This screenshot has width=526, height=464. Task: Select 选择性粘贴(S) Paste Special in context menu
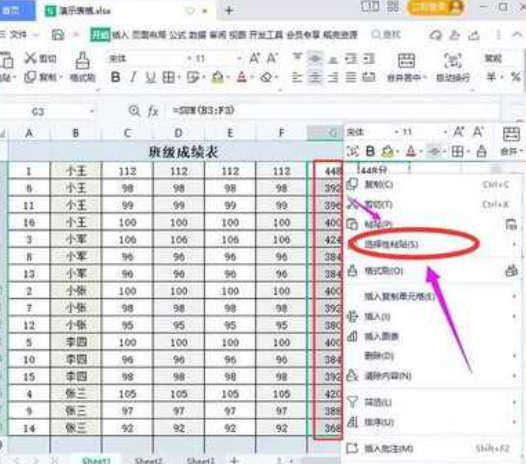(x=391, y=245)
